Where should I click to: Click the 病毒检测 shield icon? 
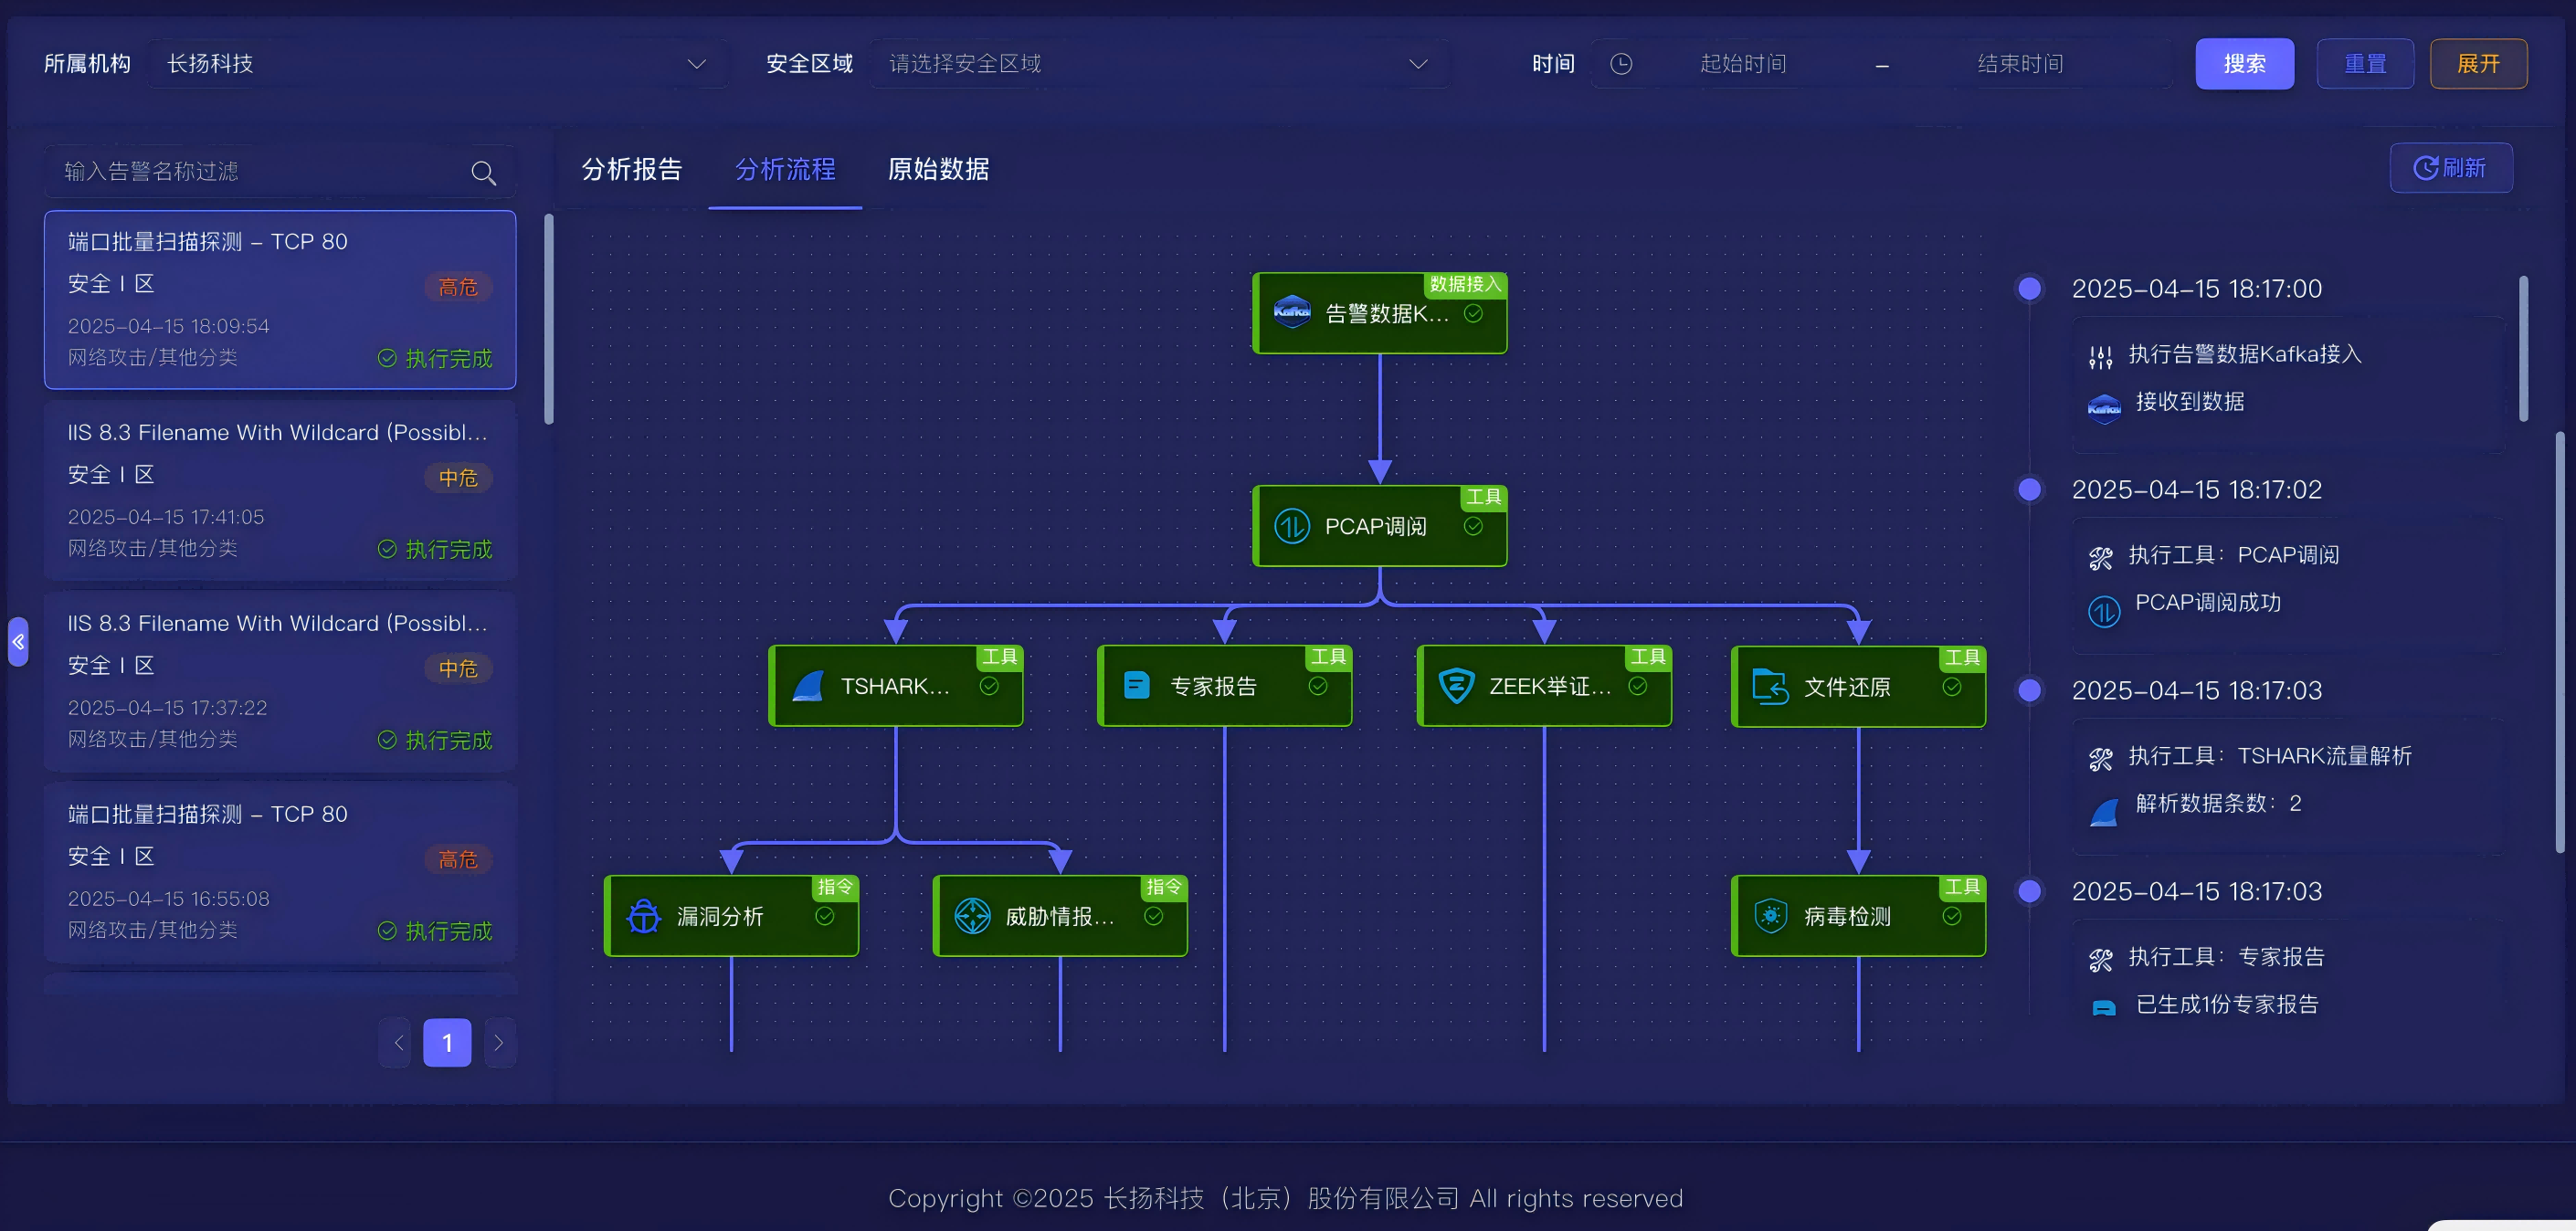(1770, 916)
